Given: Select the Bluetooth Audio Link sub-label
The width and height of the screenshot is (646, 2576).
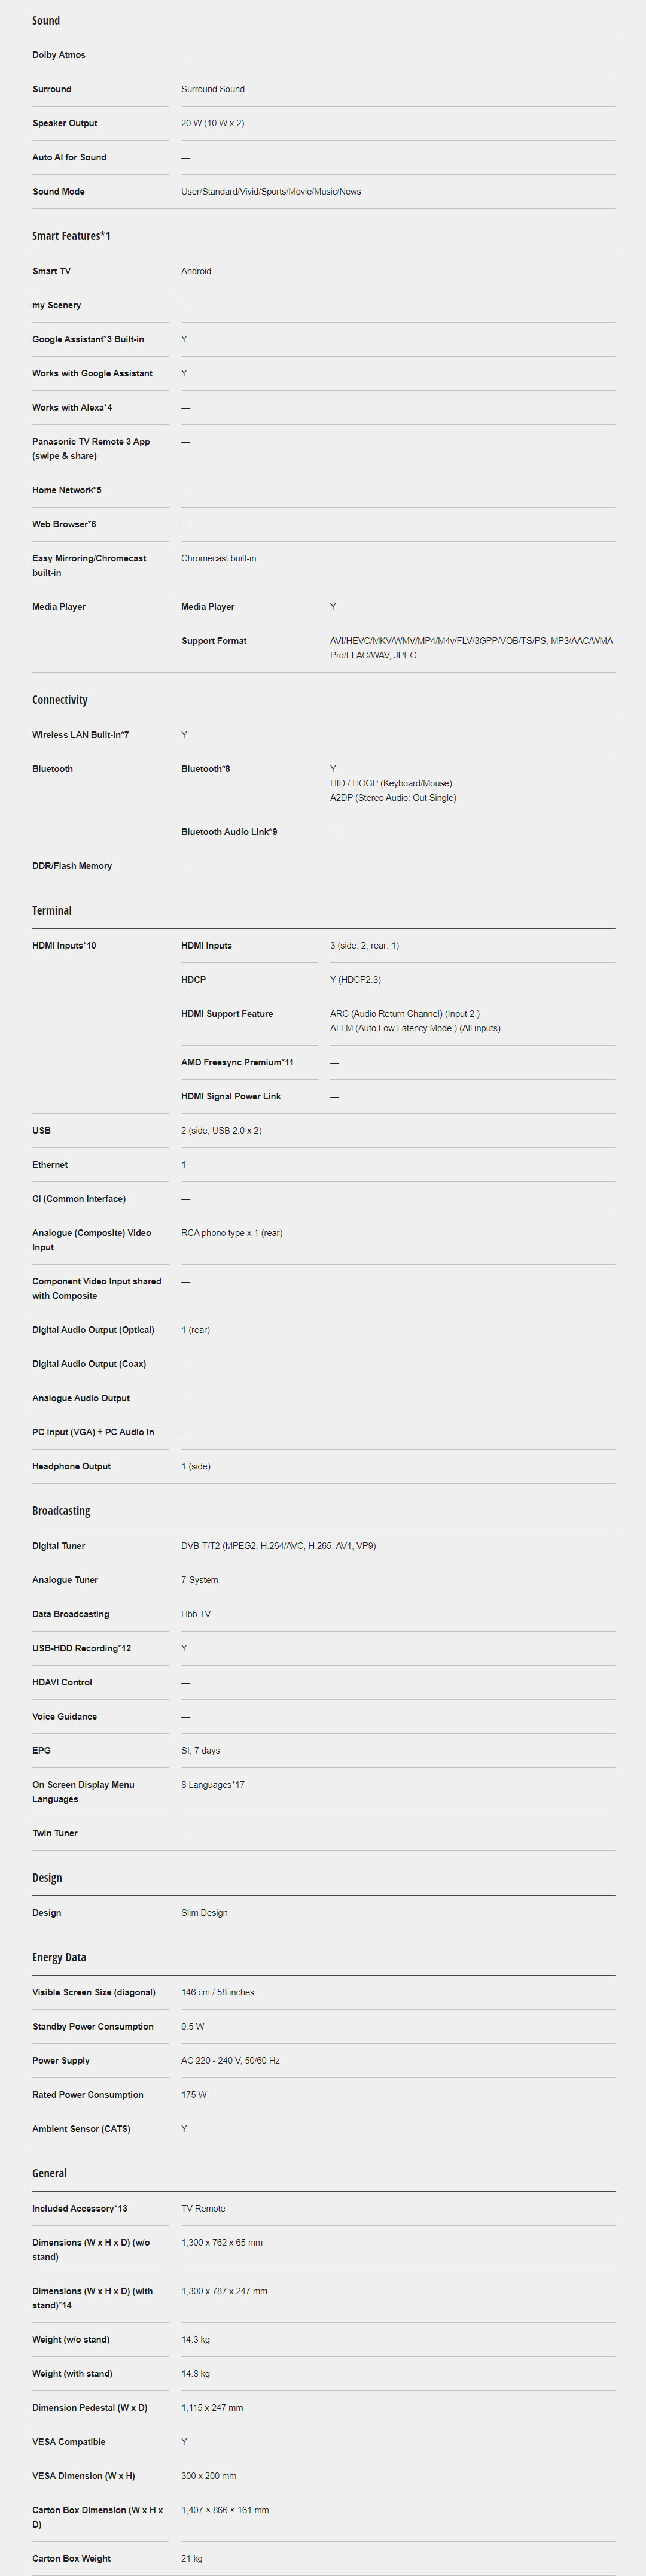Looking at the screenshot, I should [x=229, y=832].
